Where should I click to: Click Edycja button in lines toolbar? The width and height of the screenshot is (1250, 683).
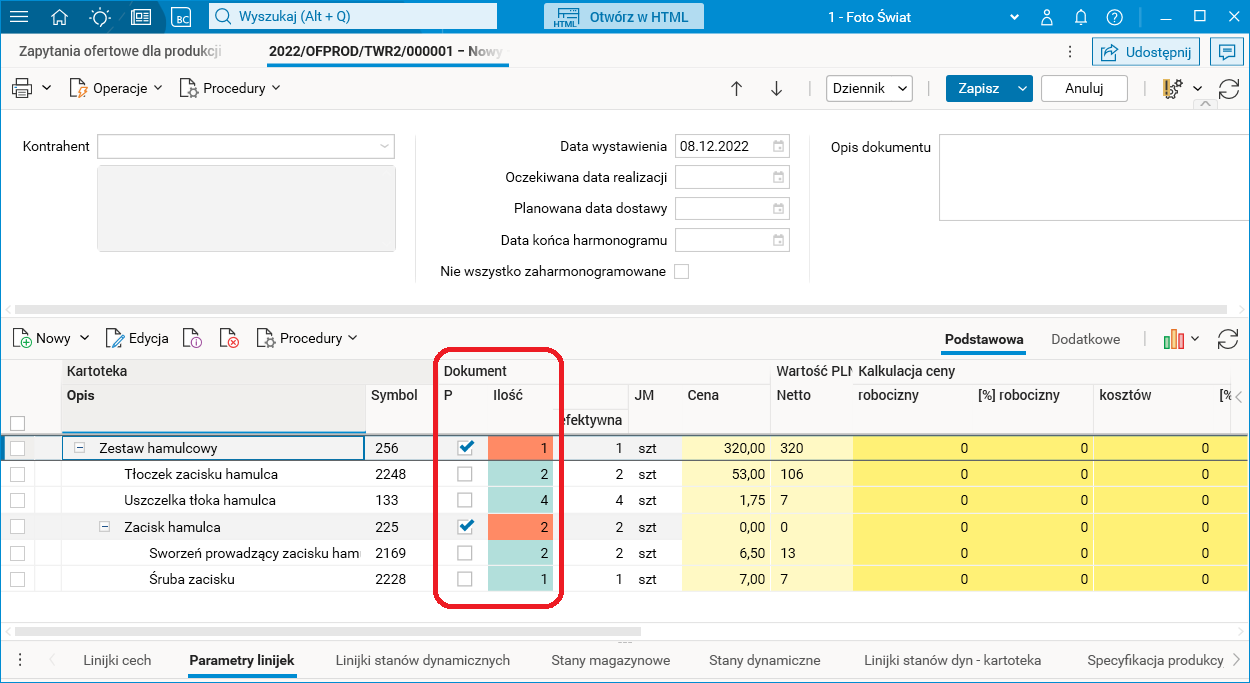click(x=137, y=338)
